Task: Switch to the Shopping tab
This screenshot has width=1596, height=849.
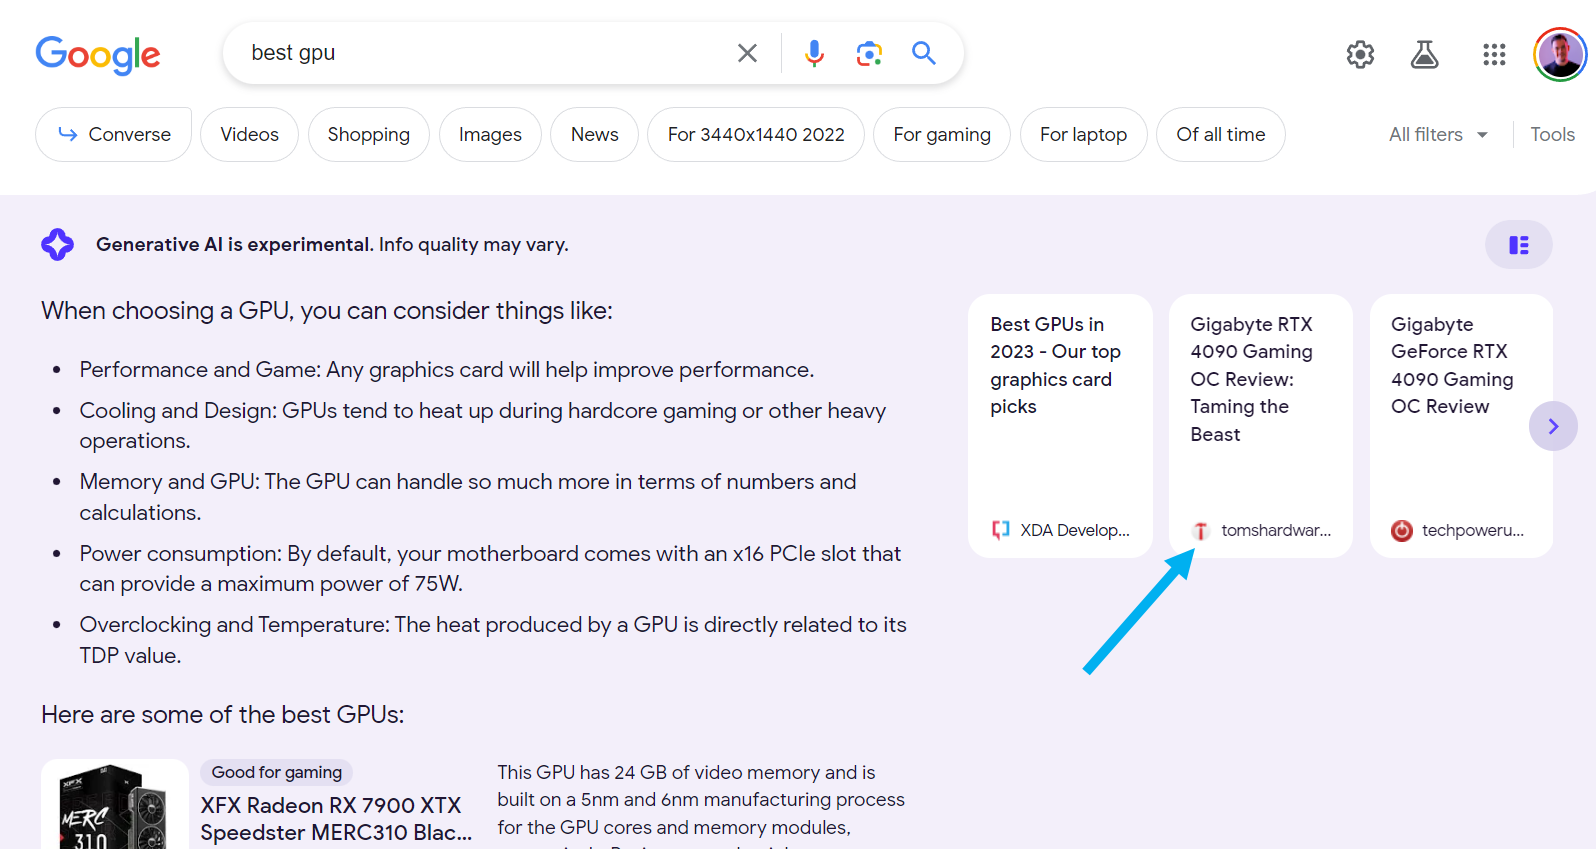Action: tap(369, 134)
